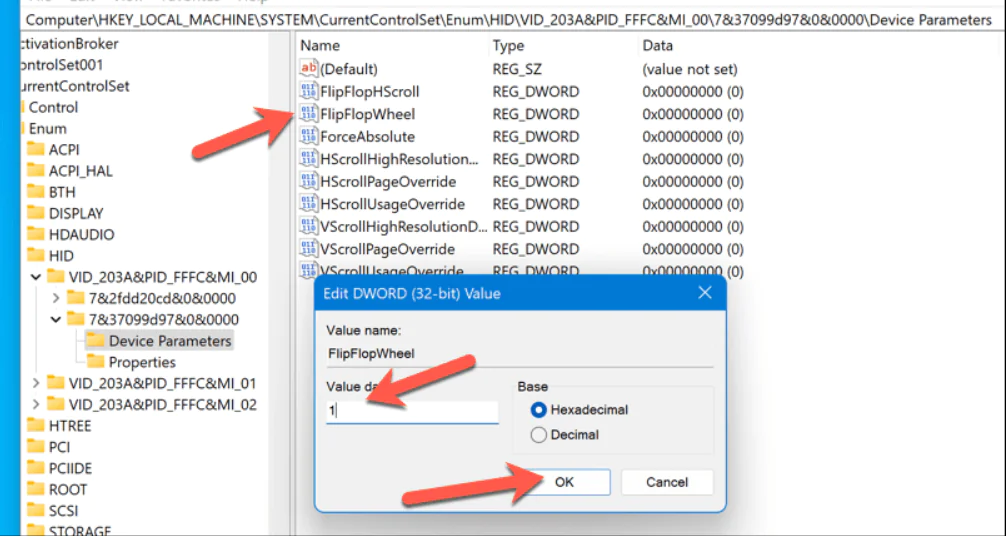1006x537 pixels.
Task: Click the HID folder icon
Action: tap(36, 255)
